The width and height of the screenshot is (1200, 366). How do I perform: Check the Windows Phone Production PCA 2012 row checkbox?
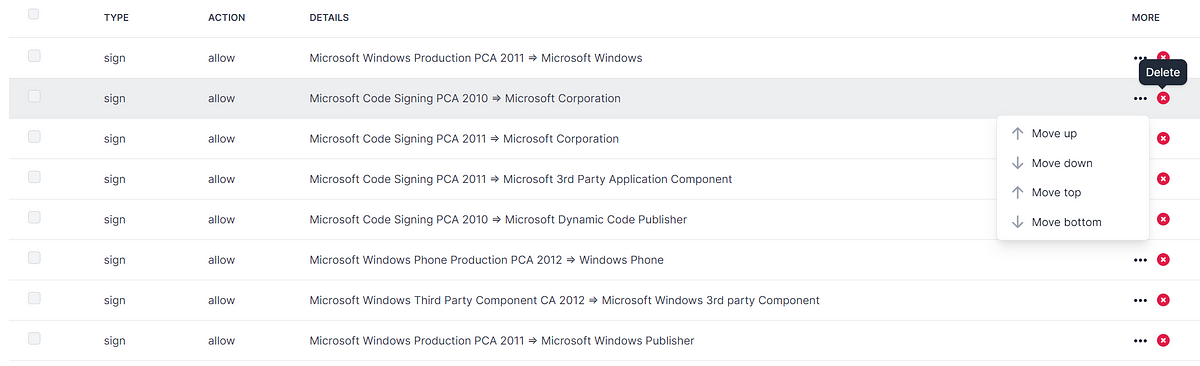click(34, 258)
